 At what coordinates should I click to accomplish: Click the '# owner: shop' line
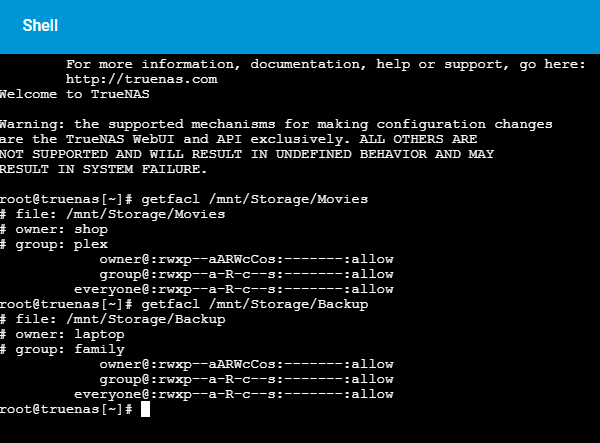54,230
